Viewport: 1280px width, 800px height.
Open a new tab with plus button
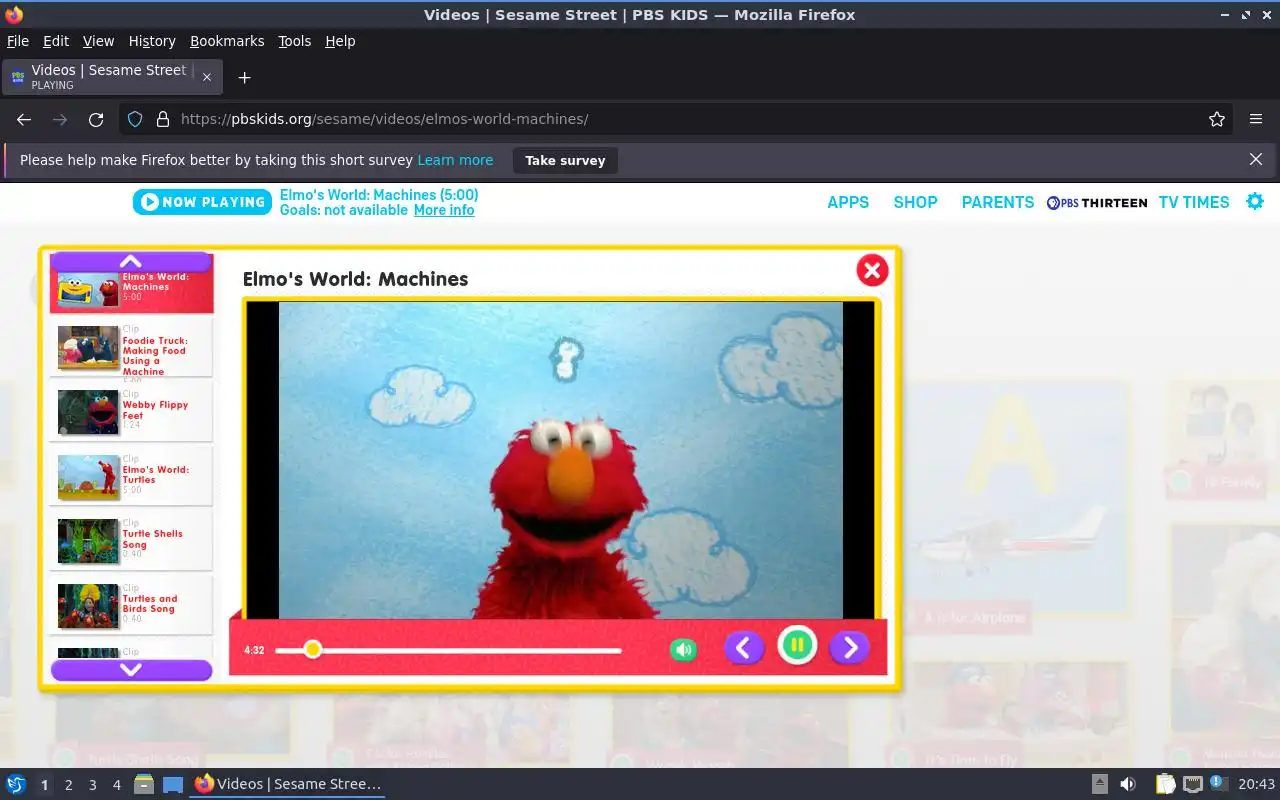244,77
